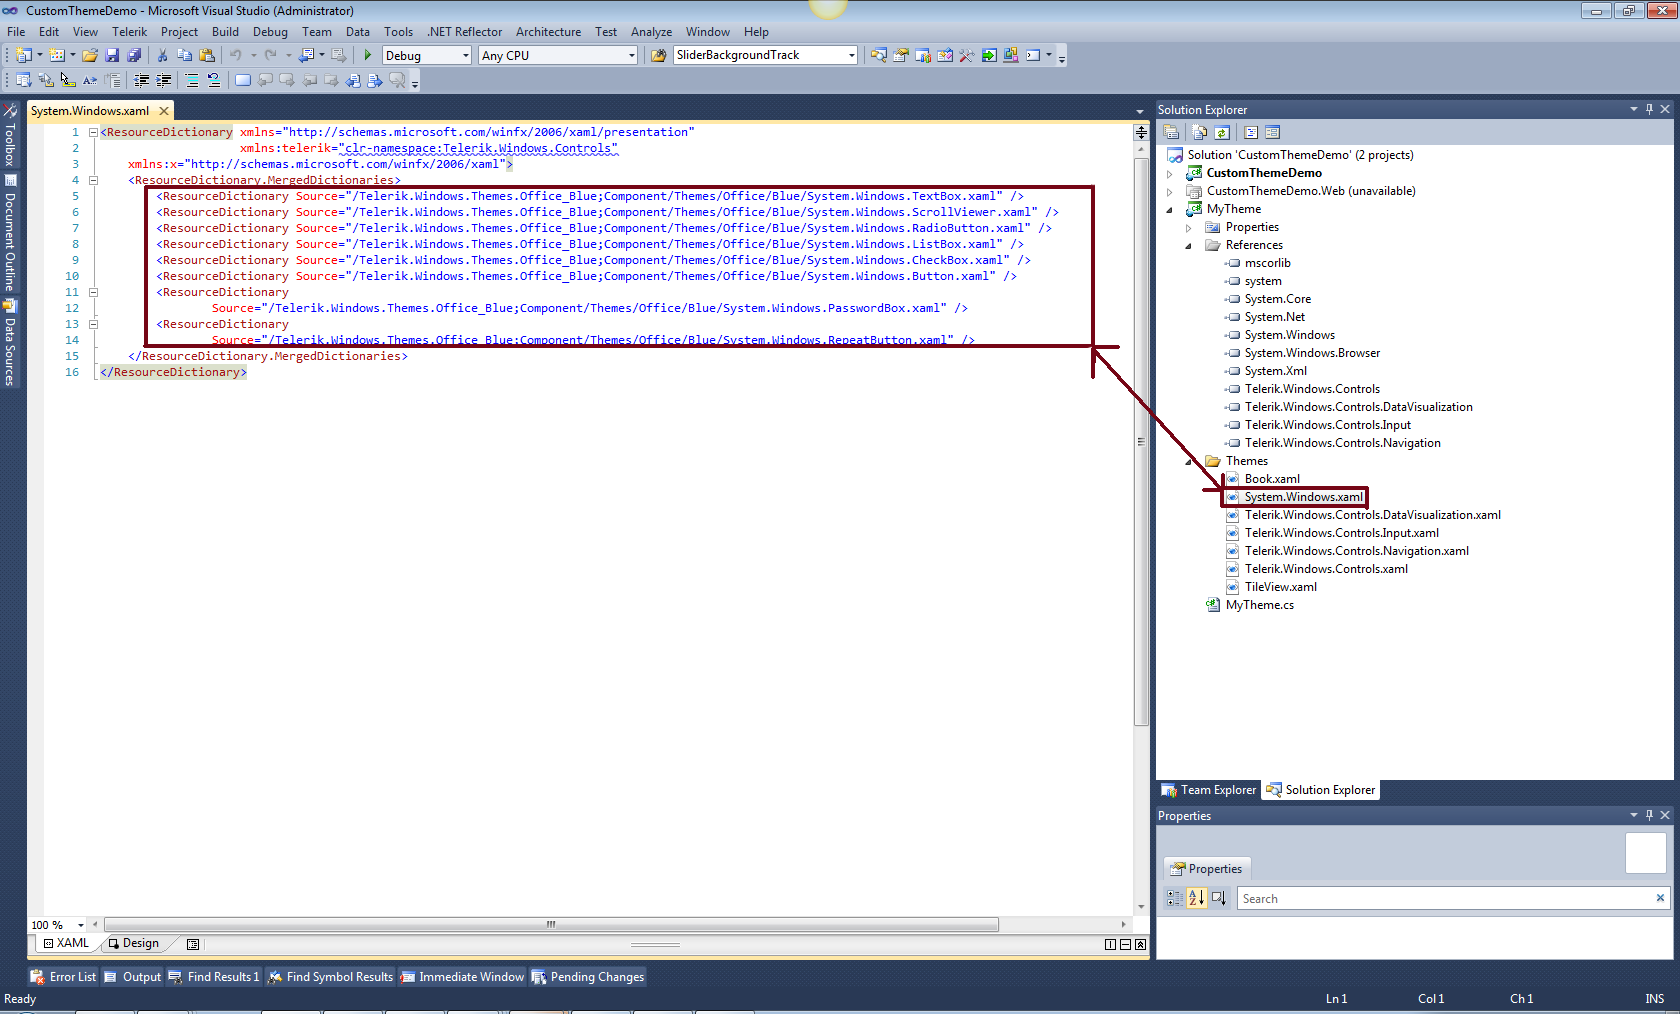
Task: Open the Error List tab
Action: tap(64, 977)
